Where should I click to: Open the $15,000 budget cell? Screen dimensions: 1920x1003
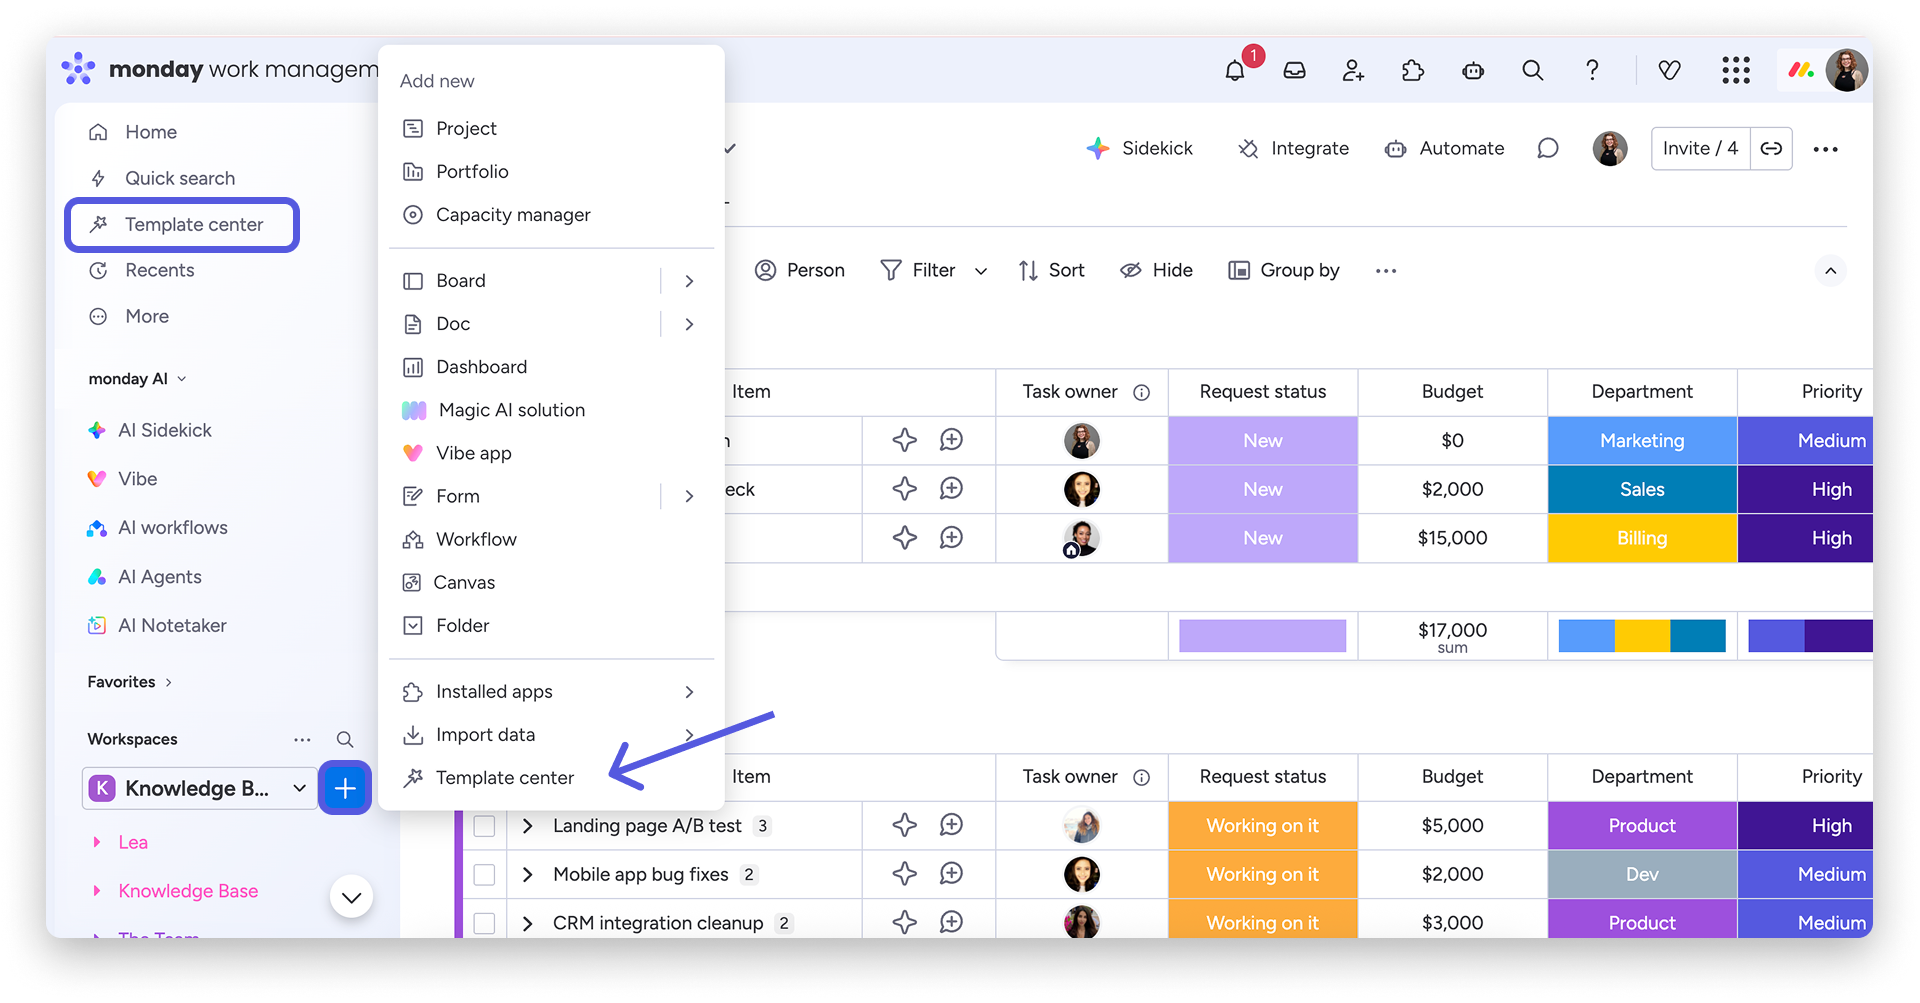pyautogui.click(x=1452, y=538)
